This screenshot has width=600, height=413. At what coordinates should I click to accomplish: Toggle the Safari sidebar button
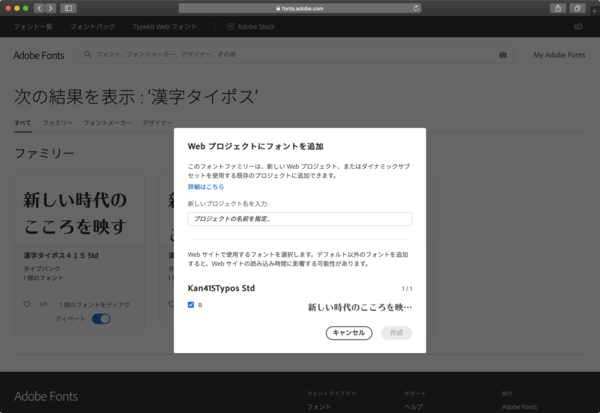pyautogui.click(x=68, y=8)
